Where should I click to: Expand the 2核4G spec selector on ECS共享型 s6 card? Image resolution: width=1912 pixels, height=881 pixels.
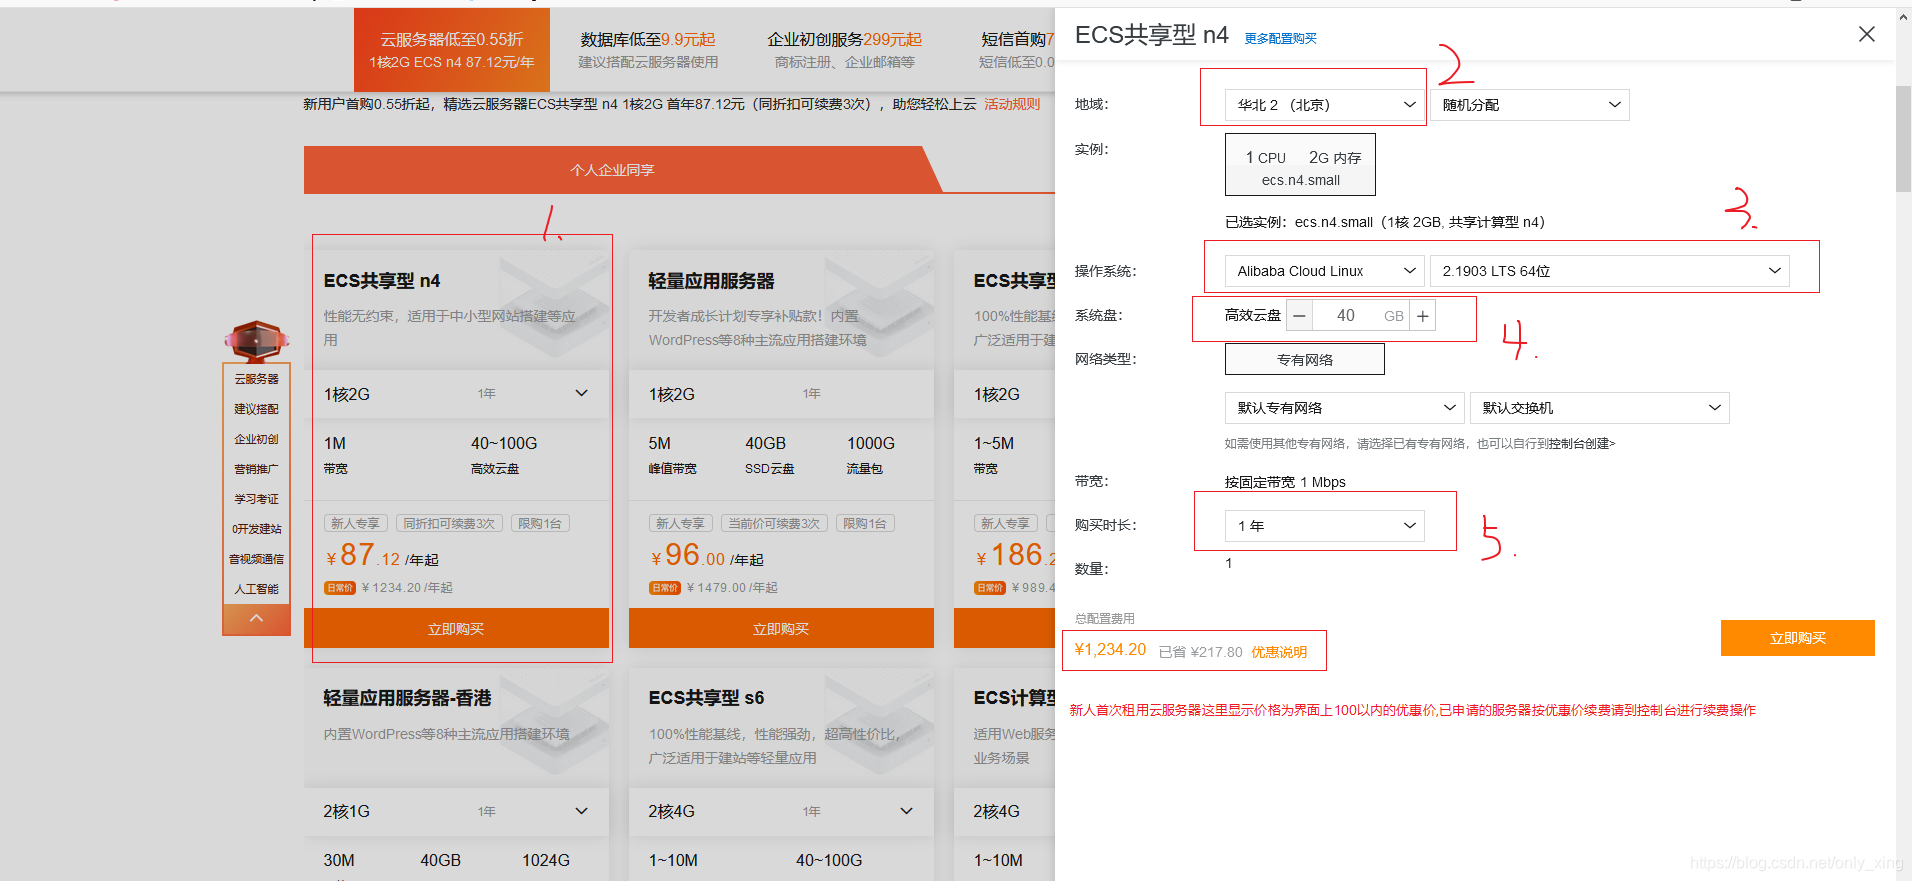coord(781,811)
